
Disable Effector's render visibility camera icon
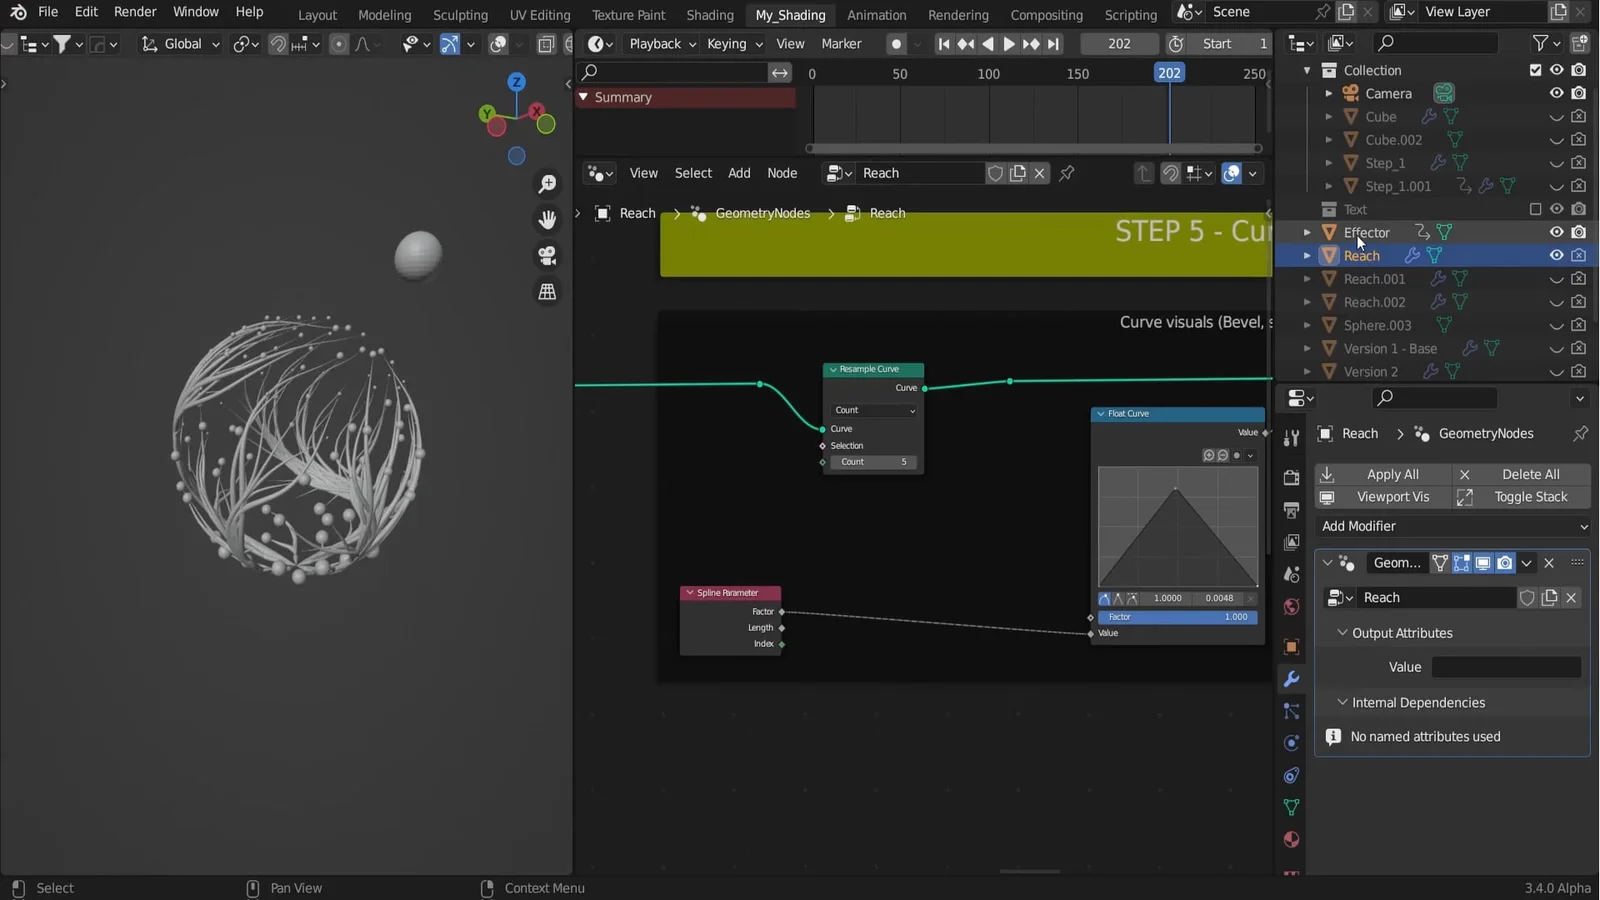[1579, 231]
